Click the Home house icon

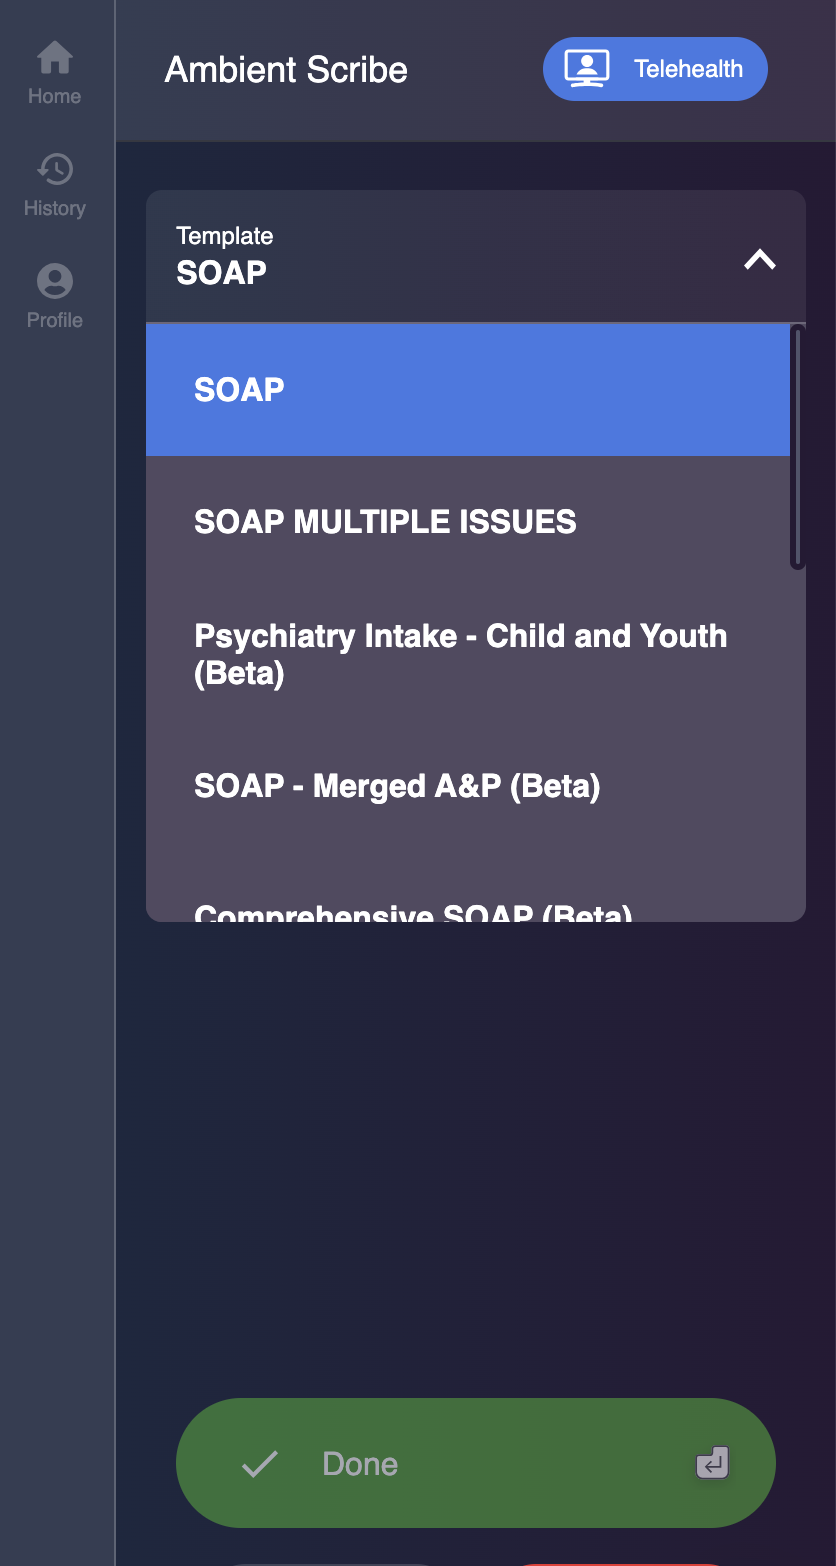coord(55,58)
